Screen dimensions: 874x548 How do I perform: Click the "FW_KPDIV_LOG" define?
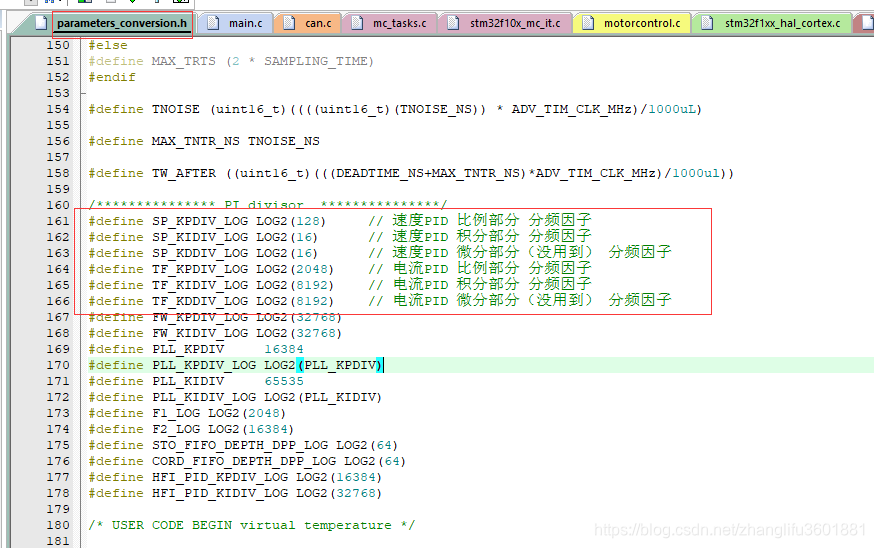coord(200,317)
